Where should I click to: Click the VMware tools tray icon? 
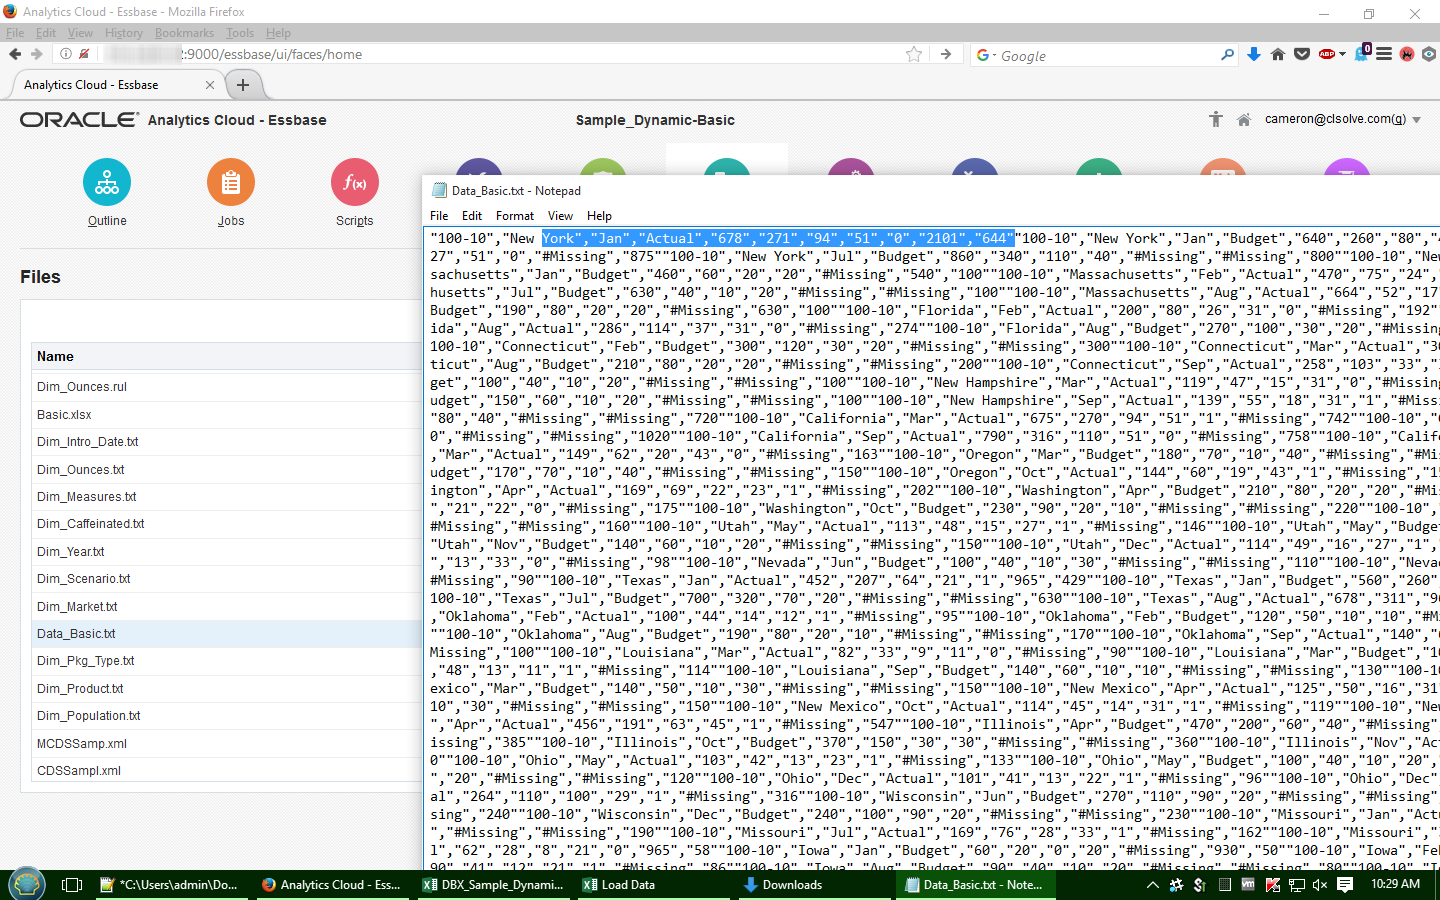[1248, 885]
